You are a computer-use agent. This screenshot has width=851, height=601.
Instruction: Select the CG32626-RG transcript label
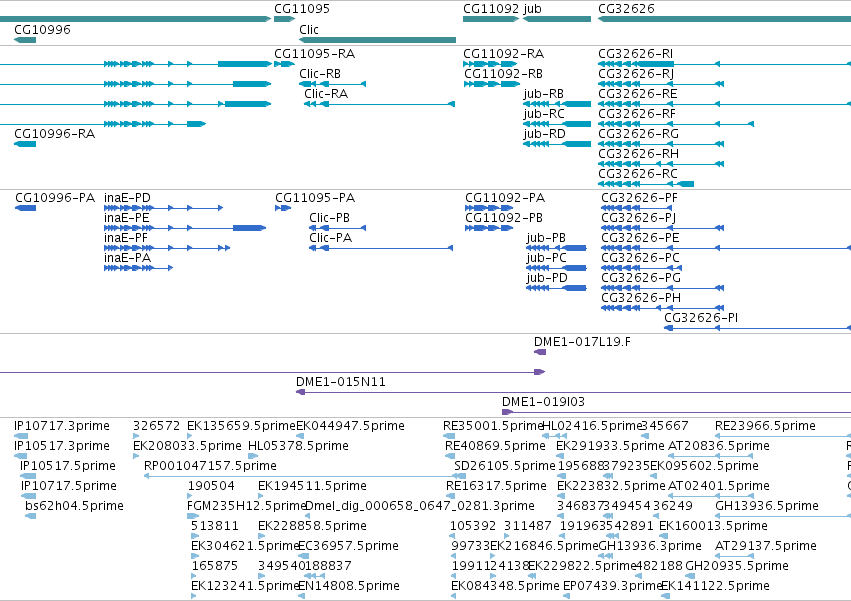click(638, 134)
